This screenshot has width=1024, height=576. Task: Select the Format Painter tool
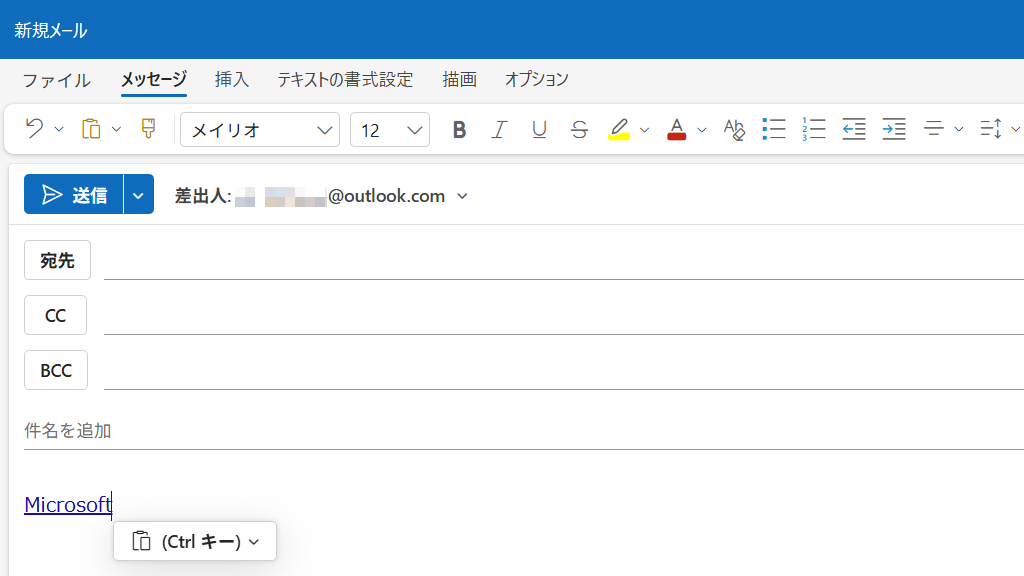[x=146, y=129]
